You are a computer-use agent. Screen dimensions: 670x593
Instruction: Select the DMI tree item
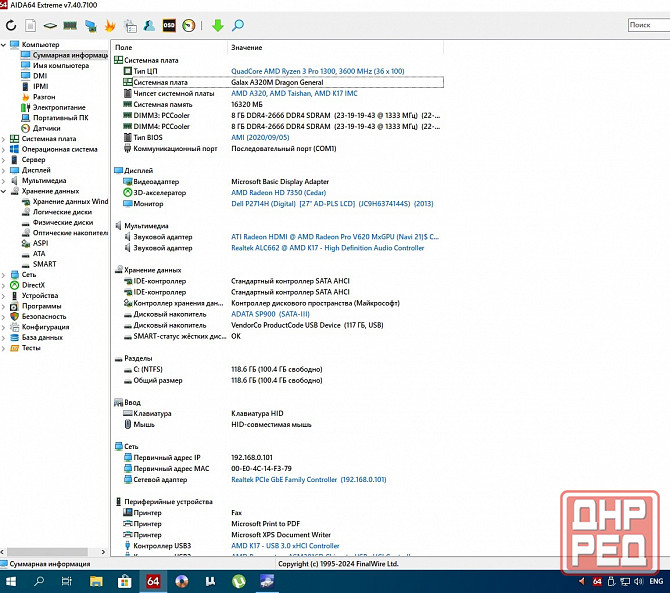tap(40, 76)
